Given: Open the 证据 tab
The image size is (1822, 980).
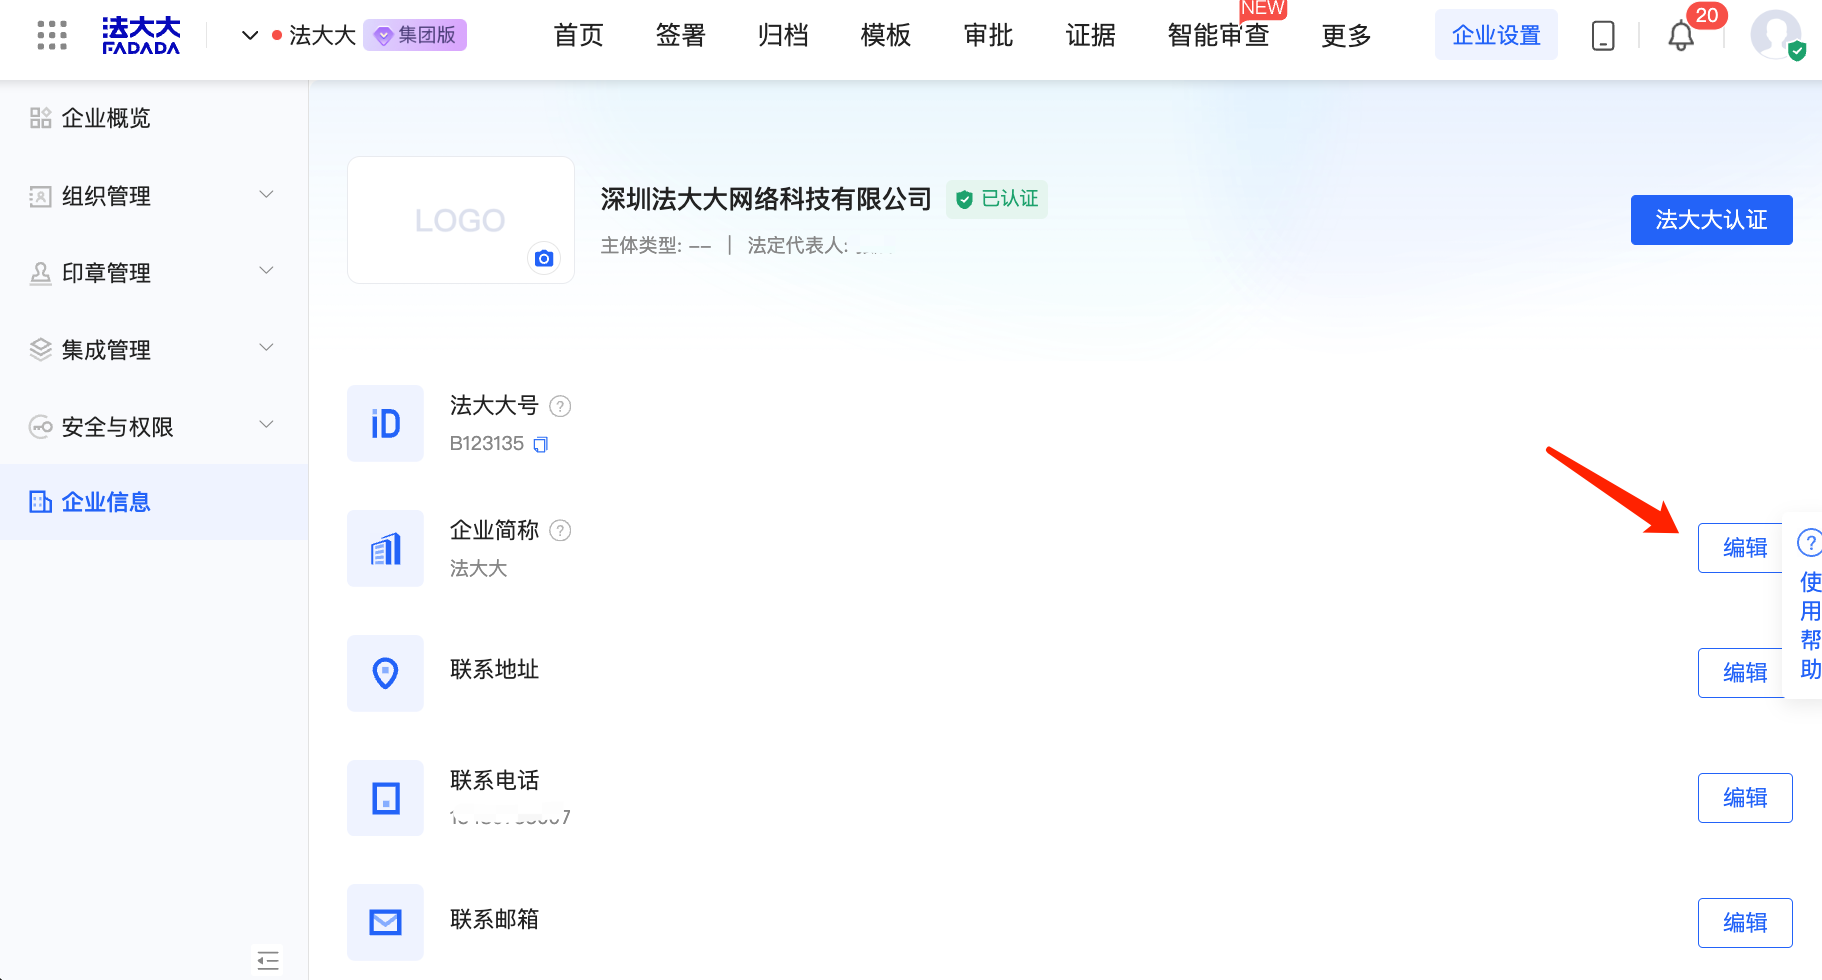Looking at the screenshot, I should pyautogui.click(x=1091, y=36).
